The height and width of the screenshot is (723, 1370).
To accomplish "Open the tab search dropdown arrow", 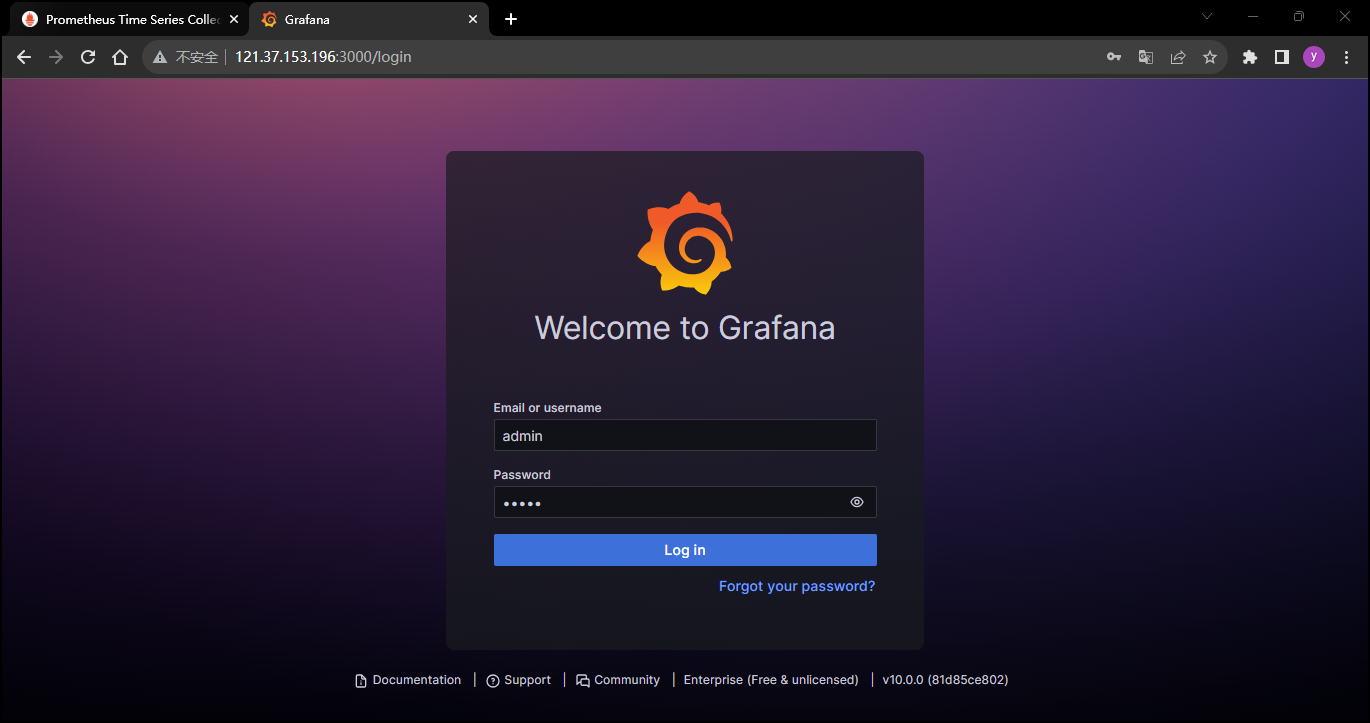I will [x=1207, y=16].
